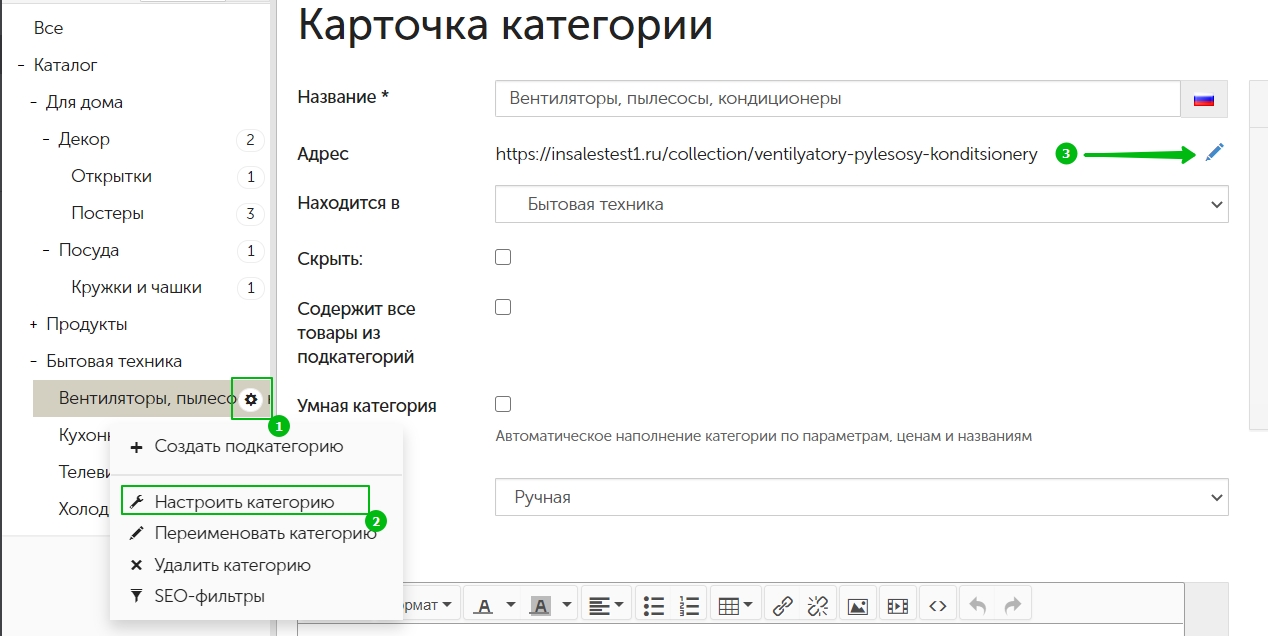1268x636 pixels.
Task: Collapse the Бытовая техника tree node
Action: (33, 361)
